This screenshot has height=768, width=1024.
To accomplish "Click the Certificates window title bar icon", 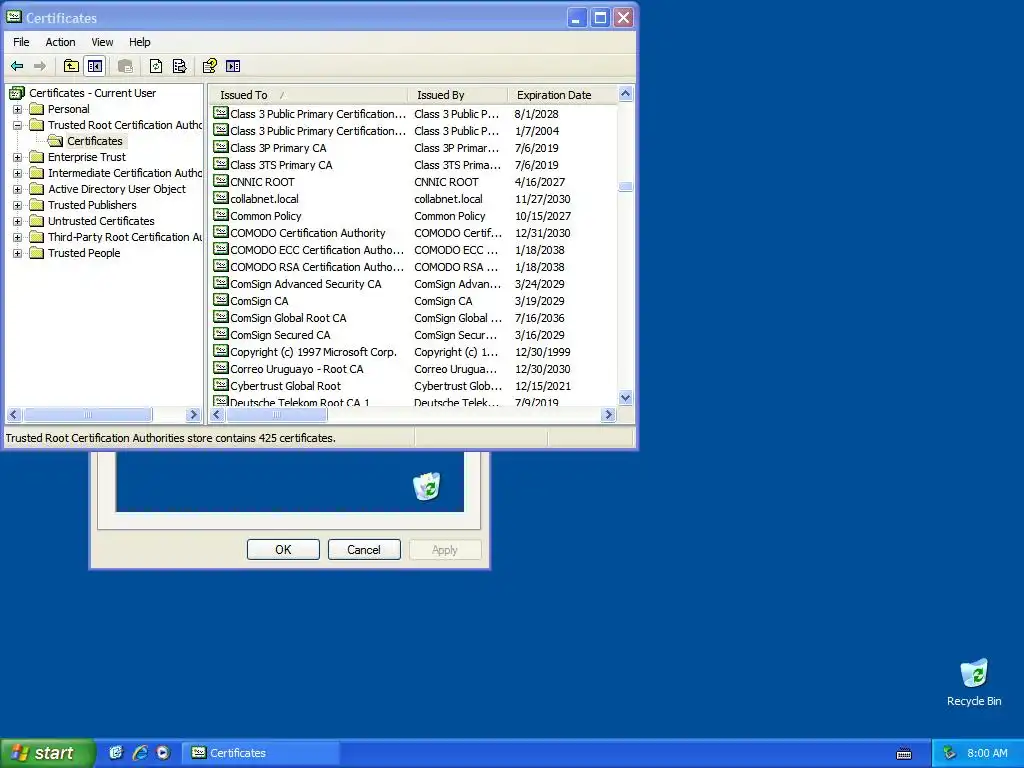I will (14, 18).
